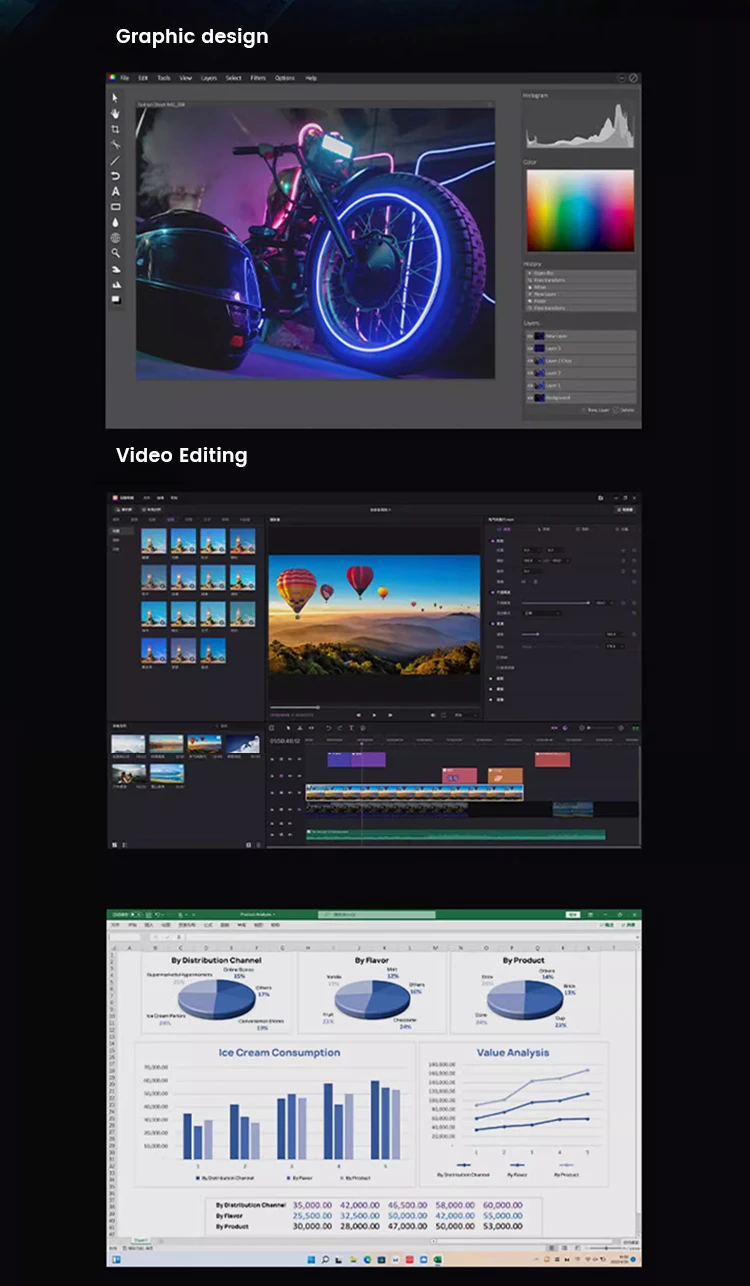Play the preview in the video editor
The width and height of the screenshot is (750, 1286).
pyautogui.click(x=375, y=715)
